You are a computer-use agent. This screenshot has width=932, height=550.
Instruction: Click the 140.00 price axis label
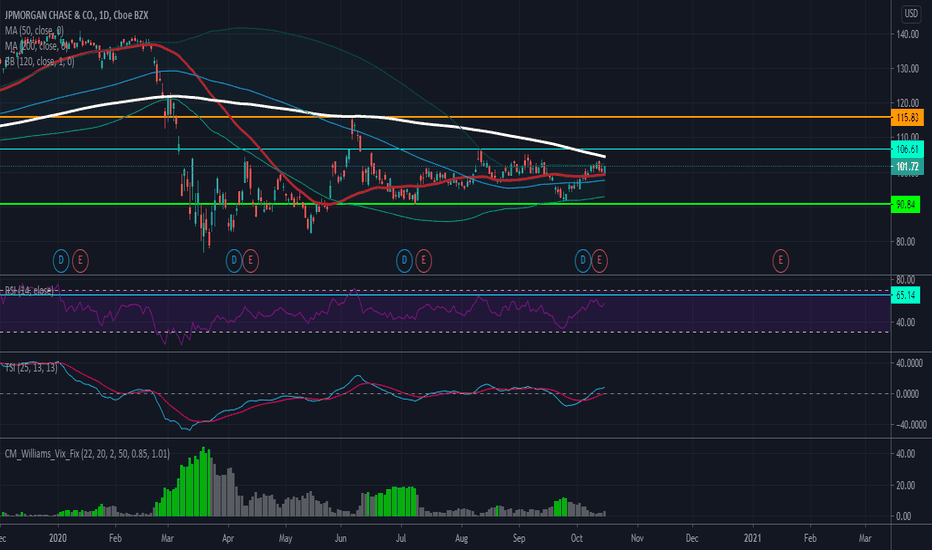click(908, 34)
